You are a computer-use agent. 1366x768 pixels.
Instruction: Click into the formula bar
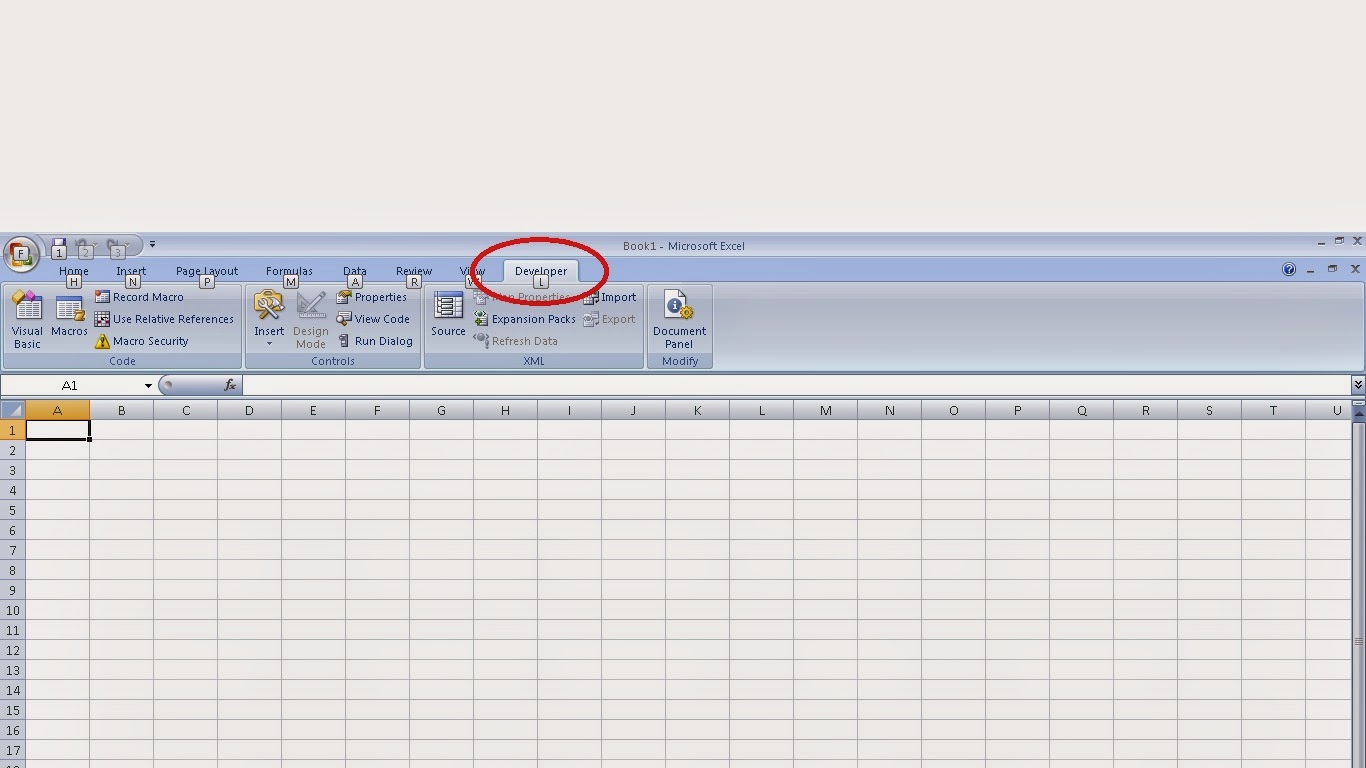[x=796, y=385]
